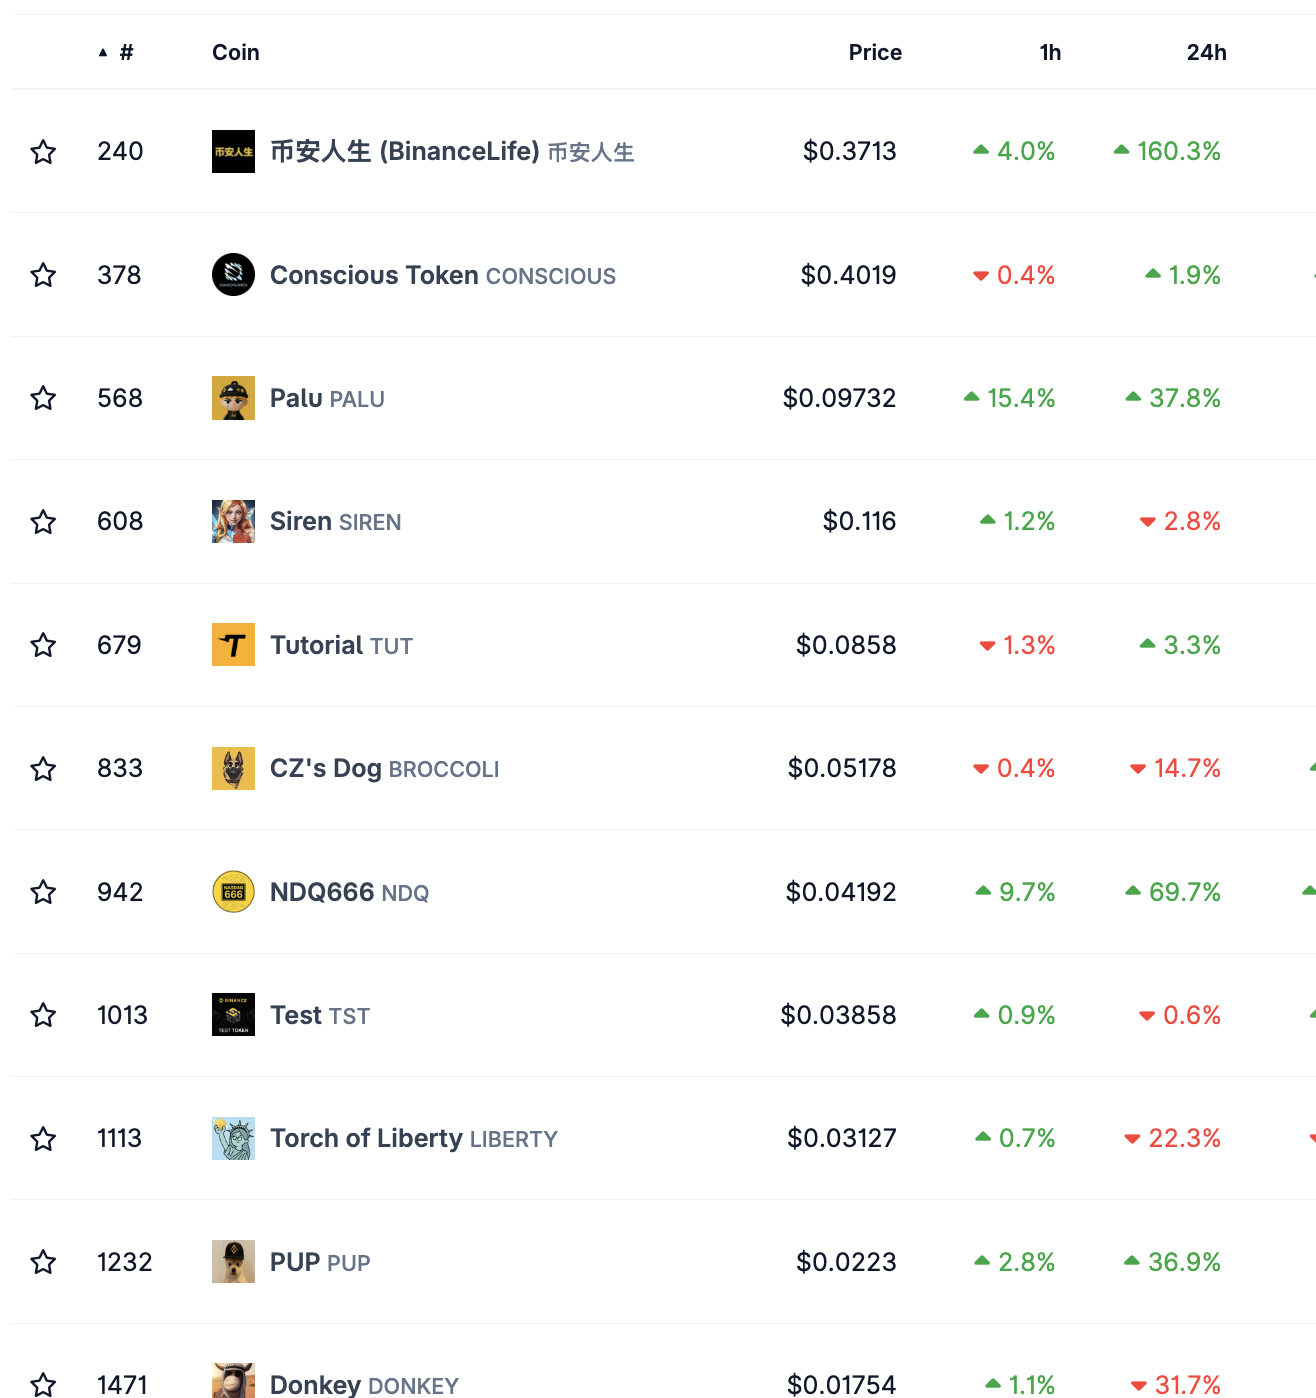Screen dimensions: 1316x1398
Task: Open the Palu coin avatar icon
Action: (x=233, y=398)
